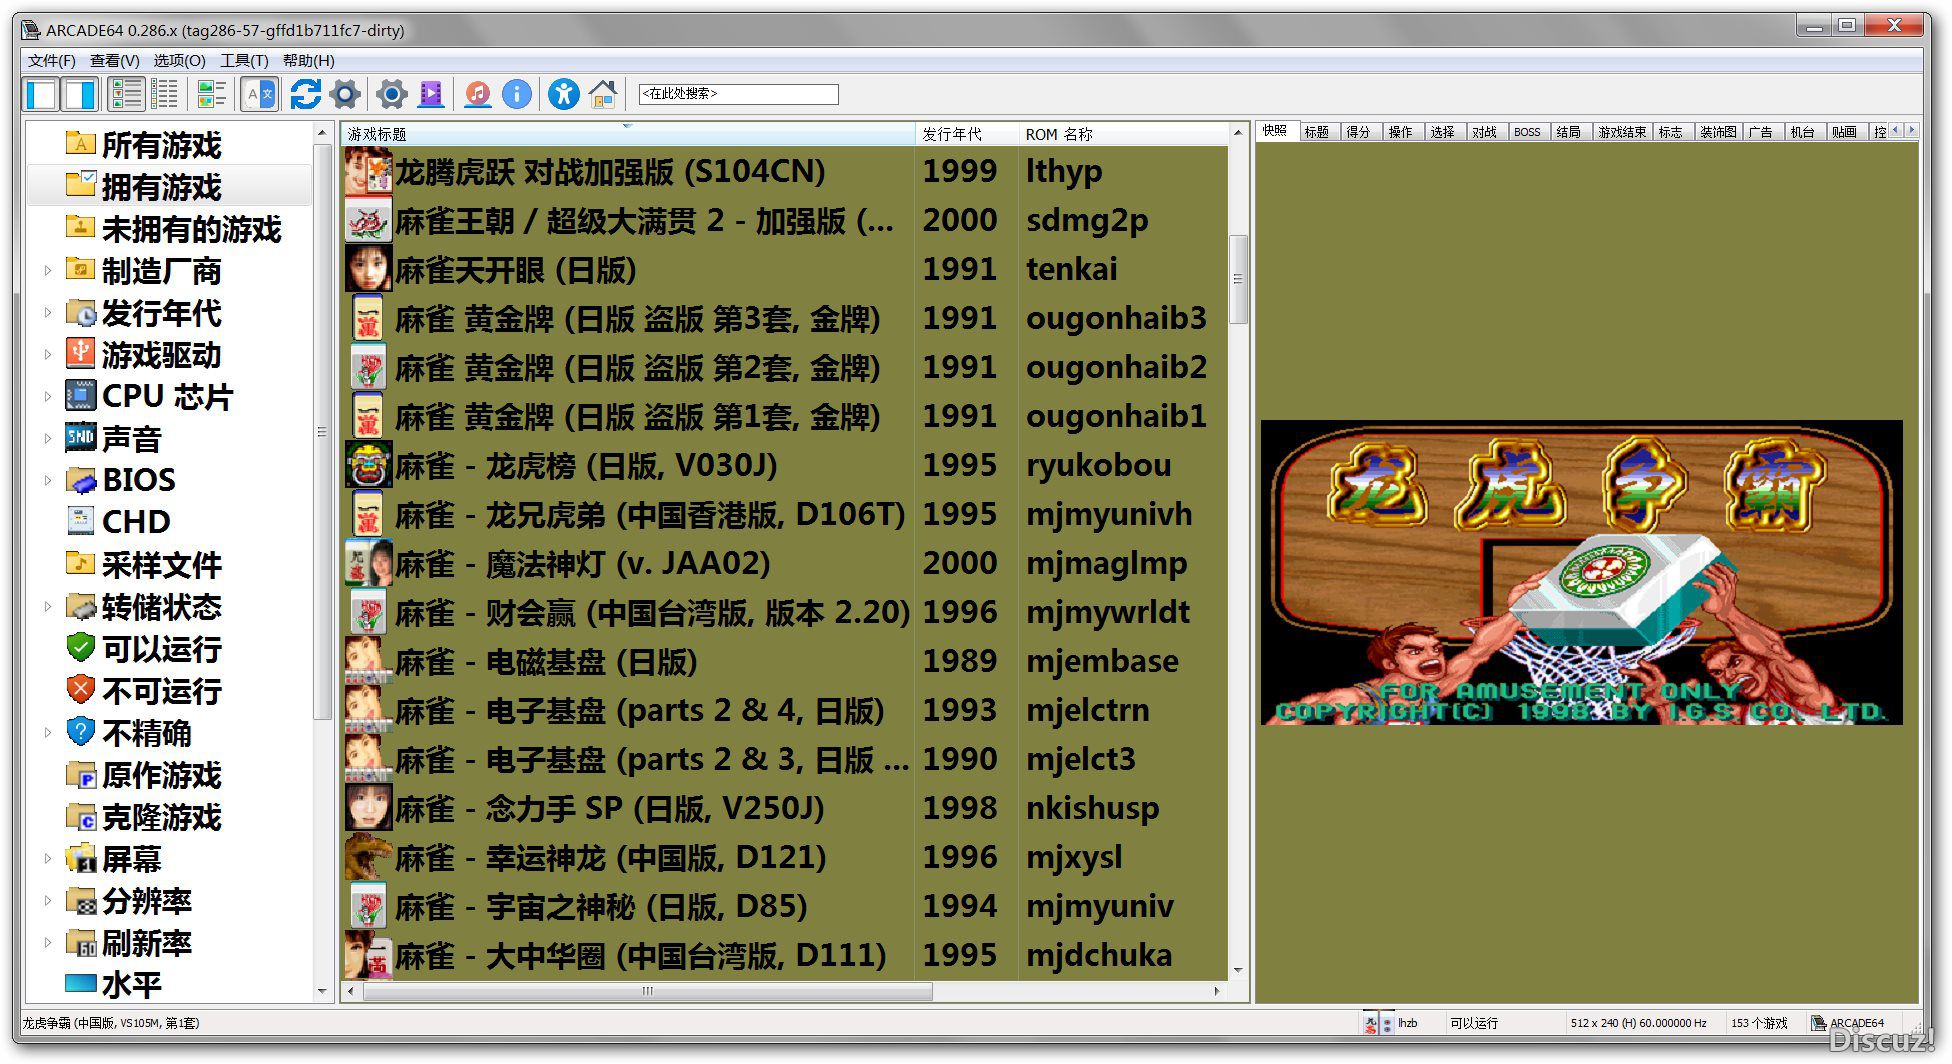
Task: Sort list by 发行年代 column header
Action: pyautogui.click(x=952, y=134)
